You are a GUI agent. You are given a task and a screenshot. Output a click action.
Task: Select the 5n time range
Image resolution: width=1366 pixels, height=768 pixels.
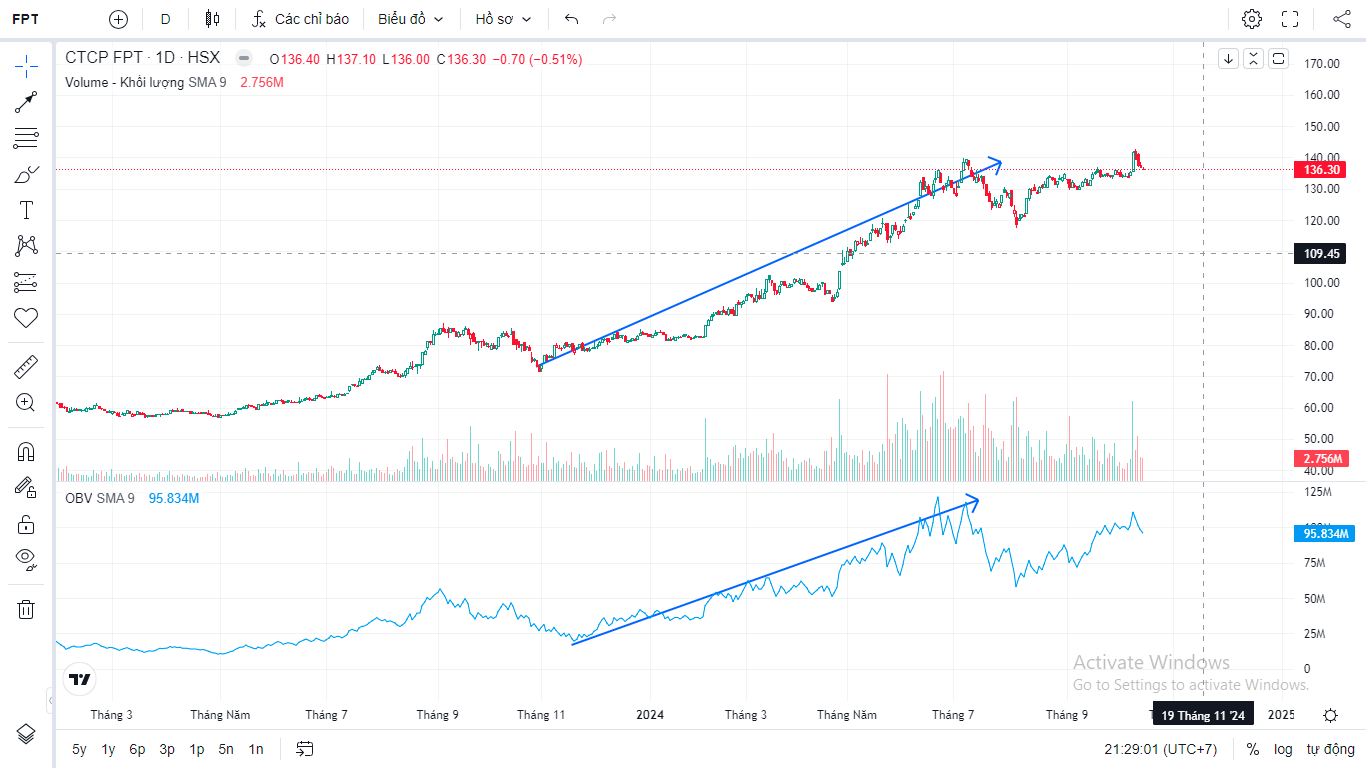226,749
